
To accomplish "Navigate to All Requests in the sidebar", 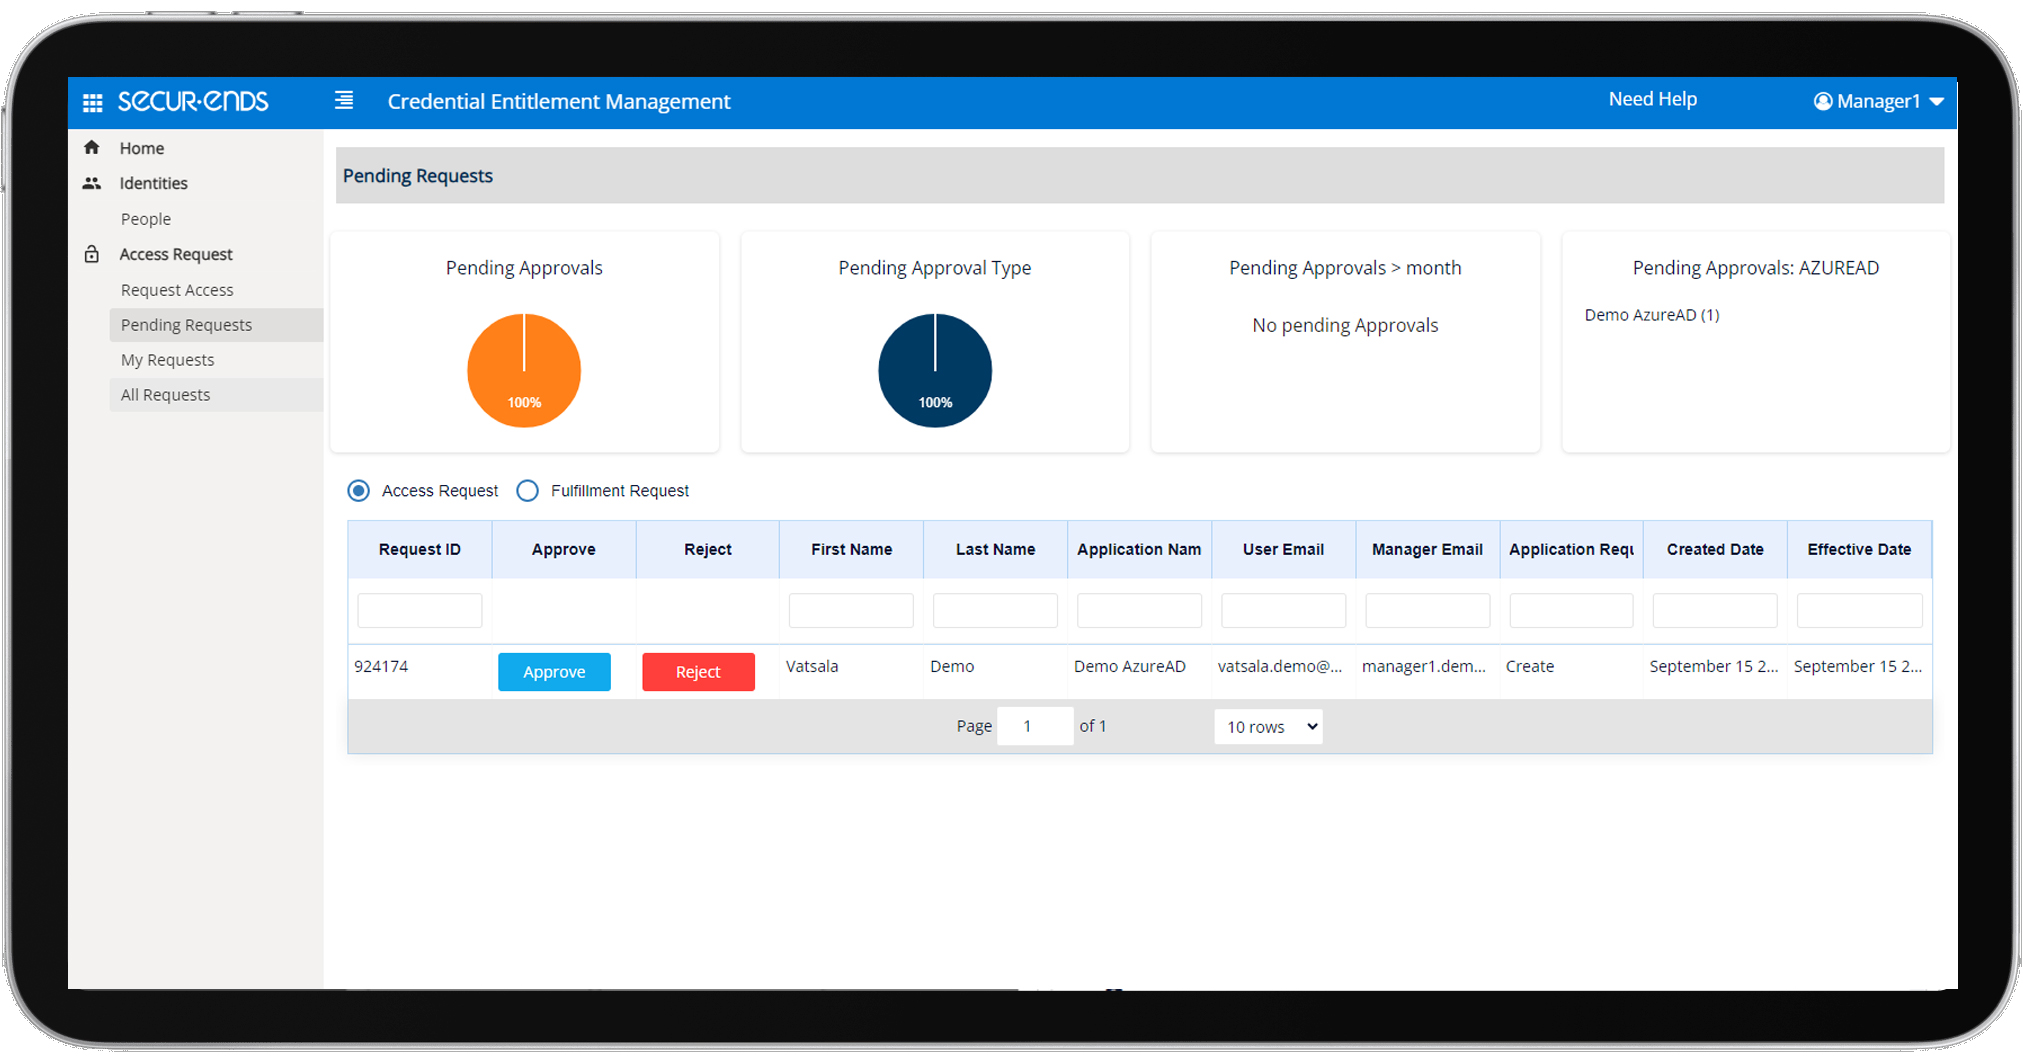I will point(164,394).
